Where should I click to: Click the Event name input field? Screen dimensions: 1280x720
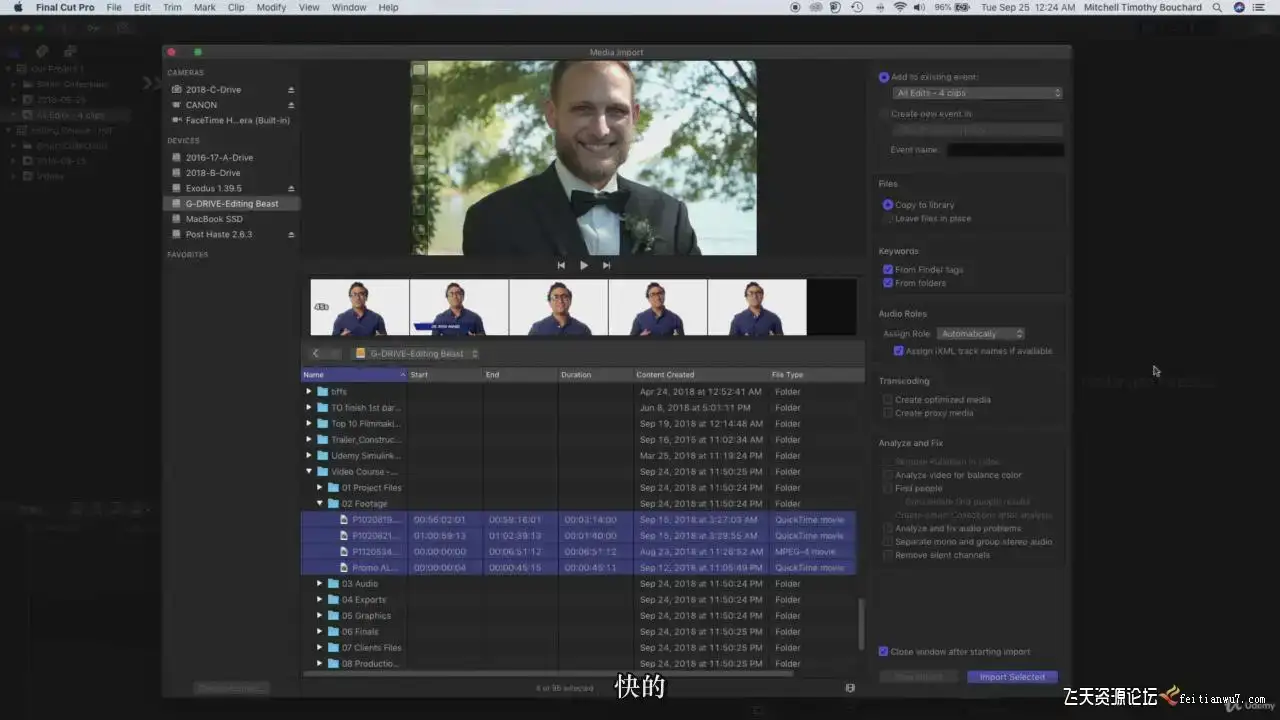1005,150
